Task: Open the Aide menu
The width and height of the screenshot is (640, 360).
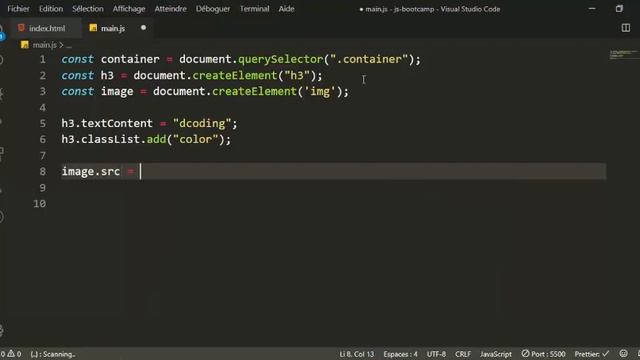Action: pyautogui.click(x=286, y=9)
